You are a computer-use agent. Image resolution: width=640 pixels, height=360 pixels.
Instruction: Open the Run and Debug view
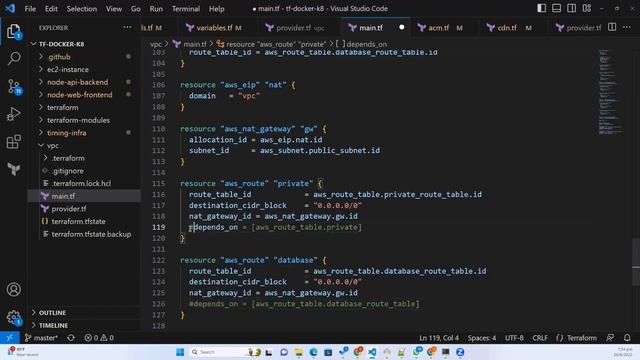(13, 114)
